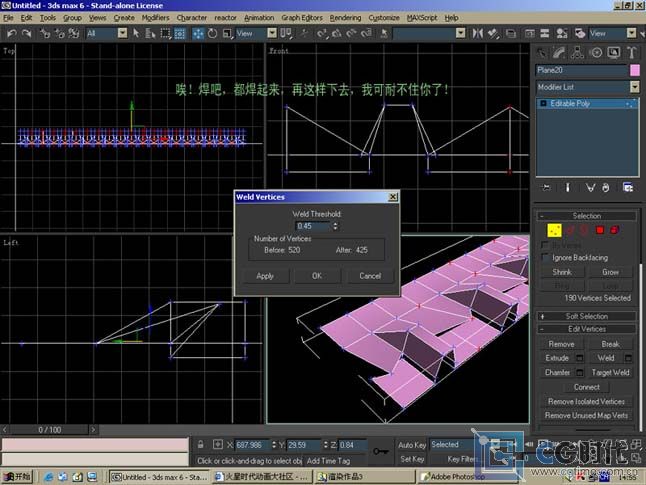Click the Weld Threshold value field
Image resolution: width=646 pixels, height=485 pixels.
coord(313,226)
